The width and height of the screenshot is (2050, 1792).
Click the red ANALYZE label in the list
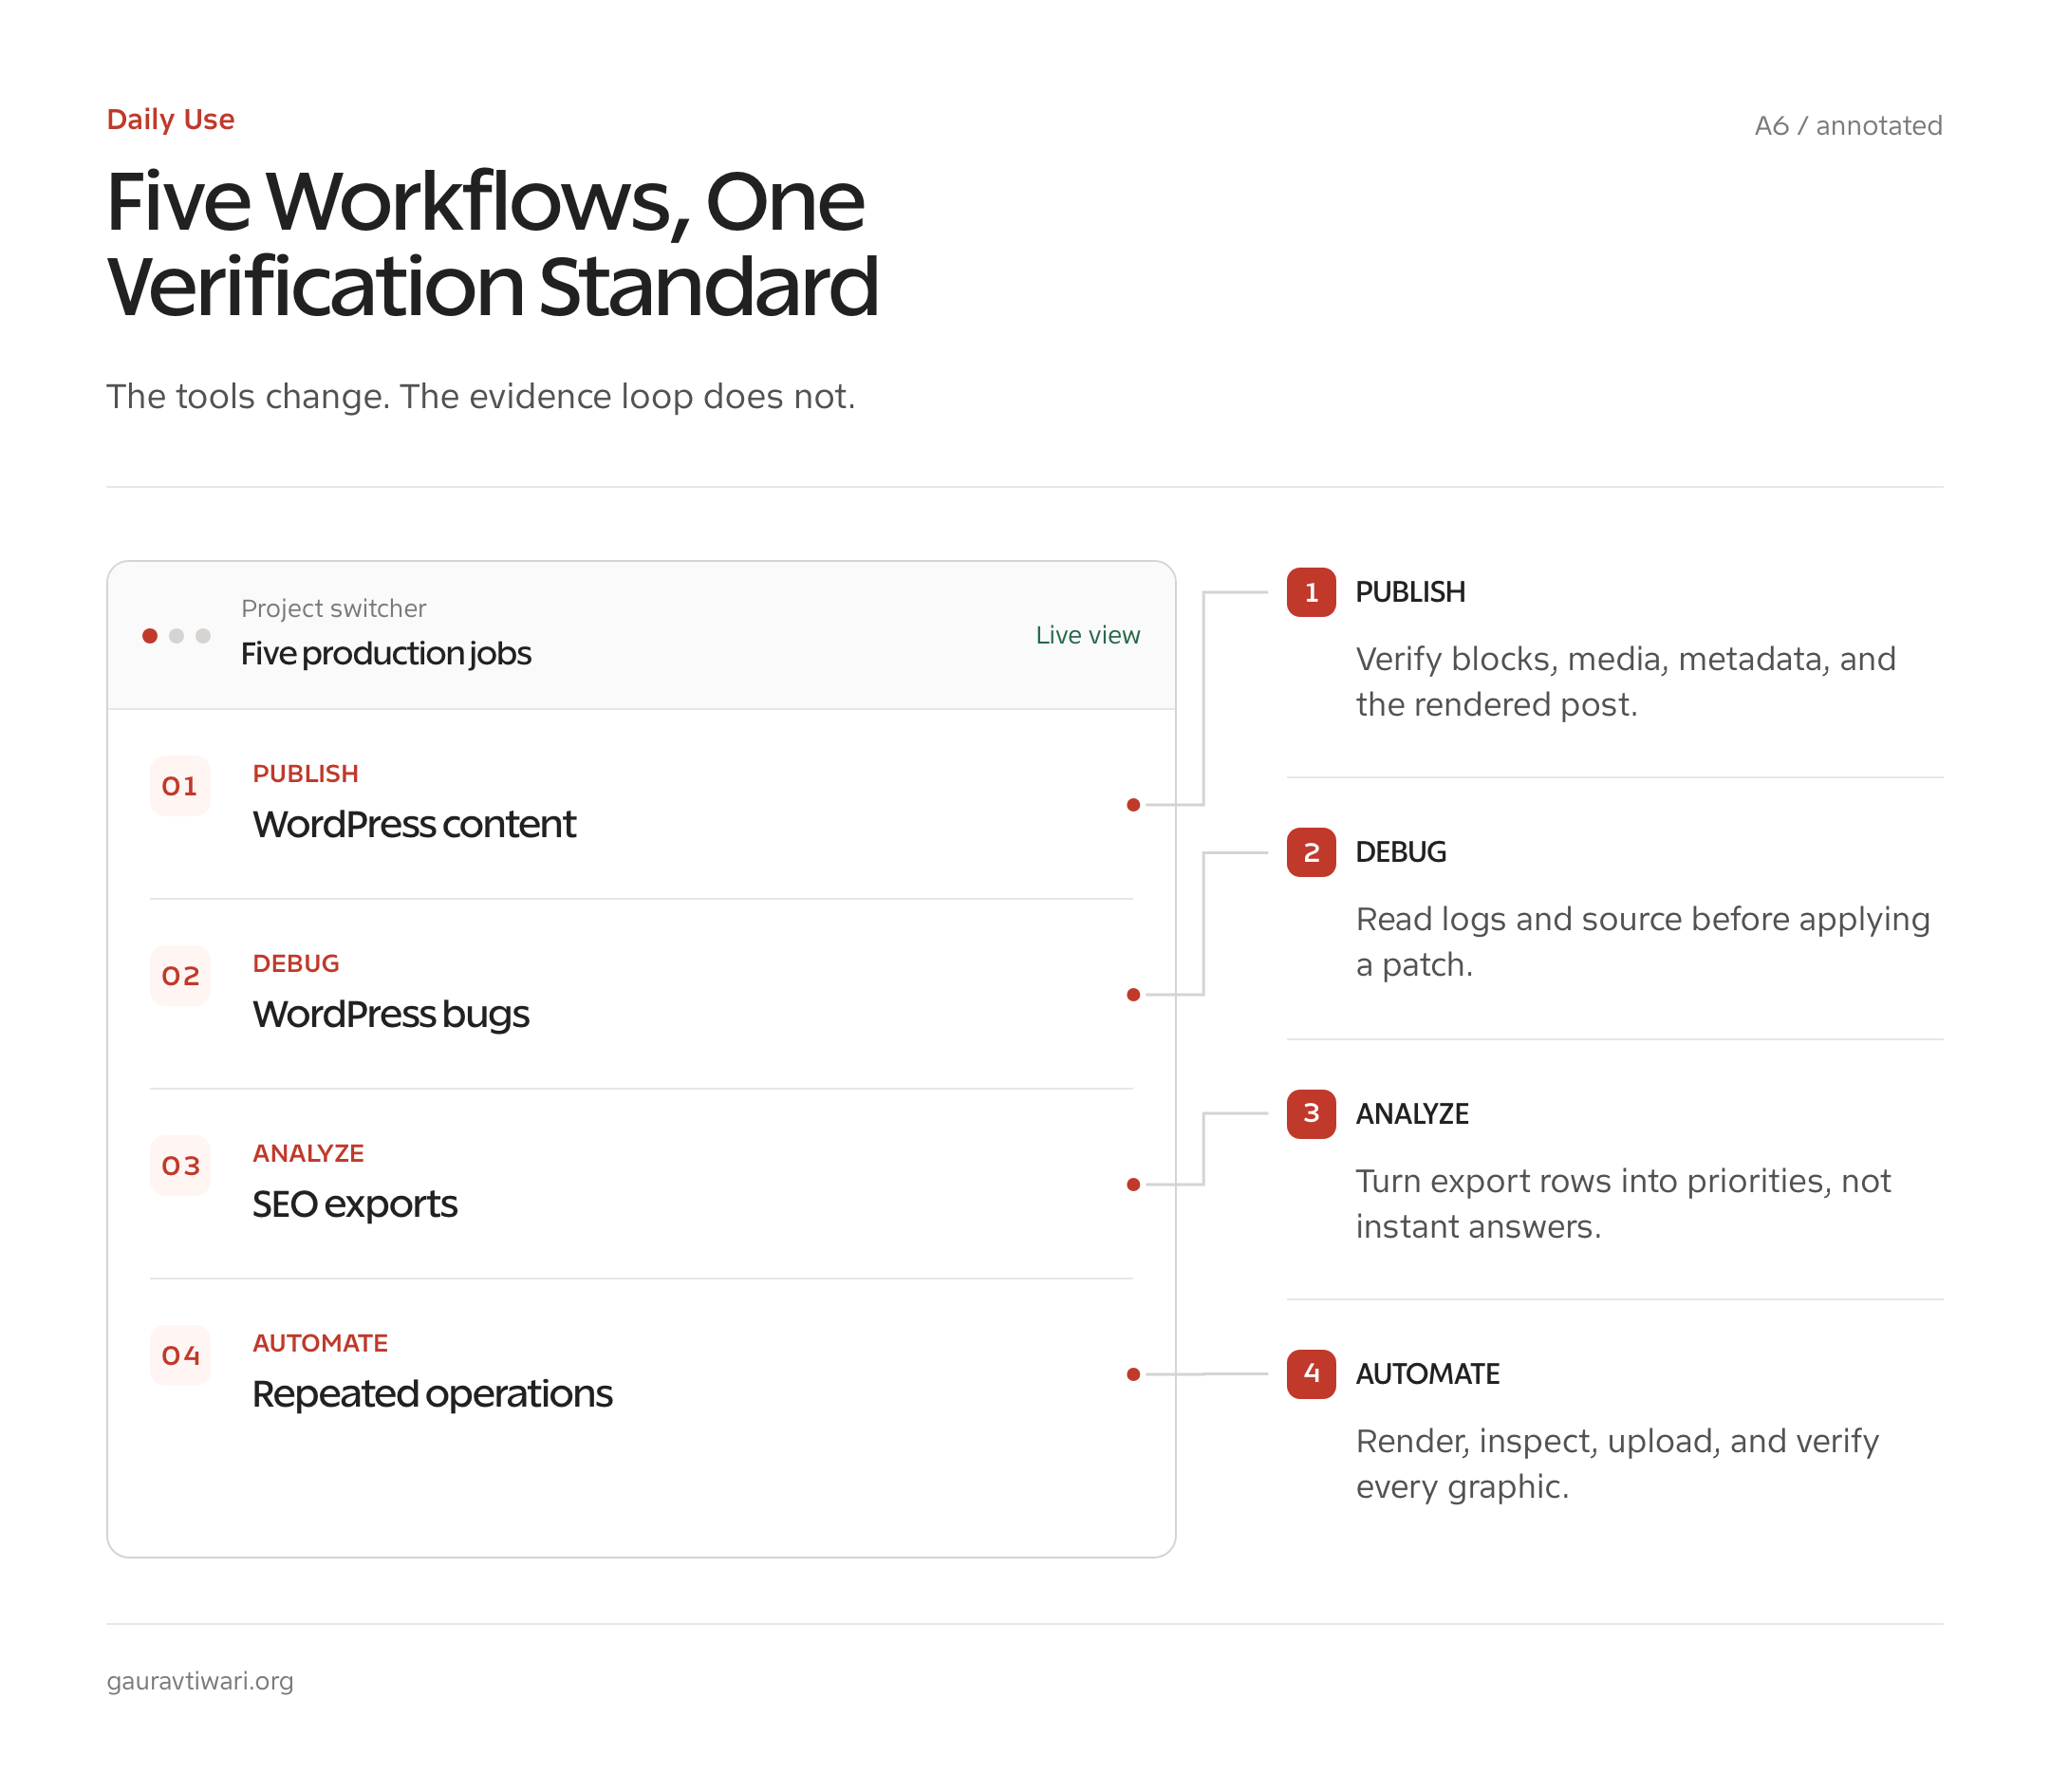(x=308, y=1154)
